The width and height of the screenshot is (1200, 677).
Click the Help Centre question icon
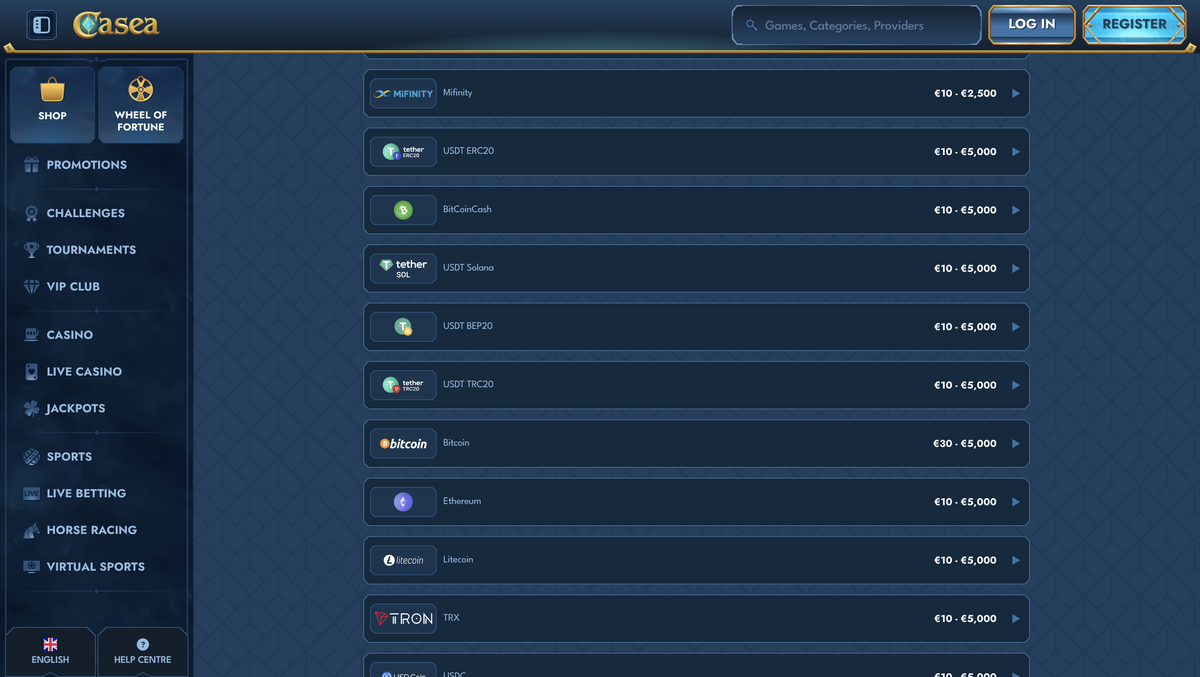[142, 645]
